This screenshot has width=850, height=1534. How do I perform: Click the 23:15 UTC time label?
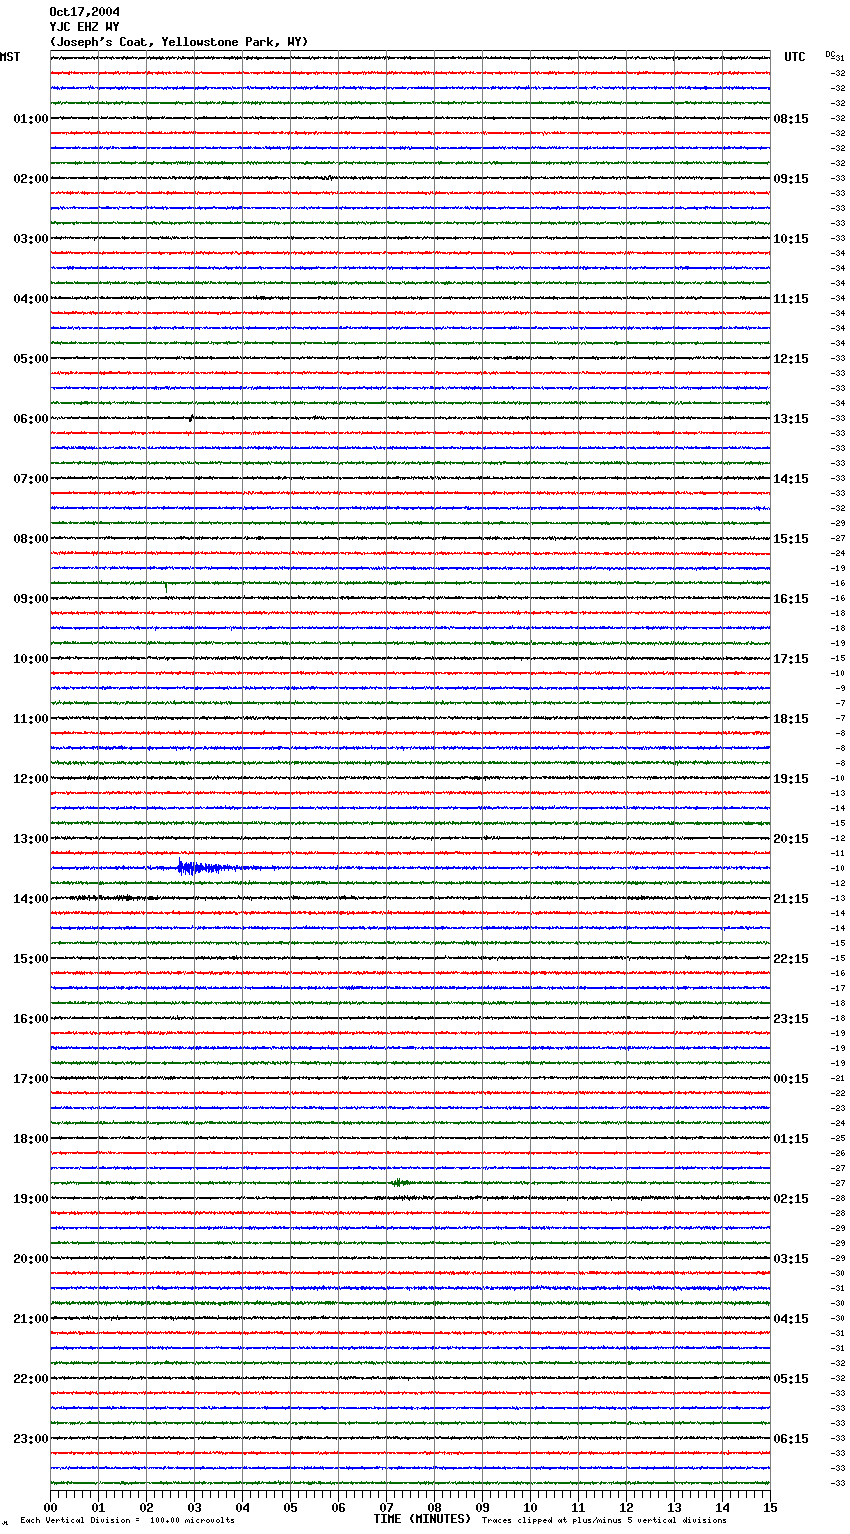[791, 1019]
